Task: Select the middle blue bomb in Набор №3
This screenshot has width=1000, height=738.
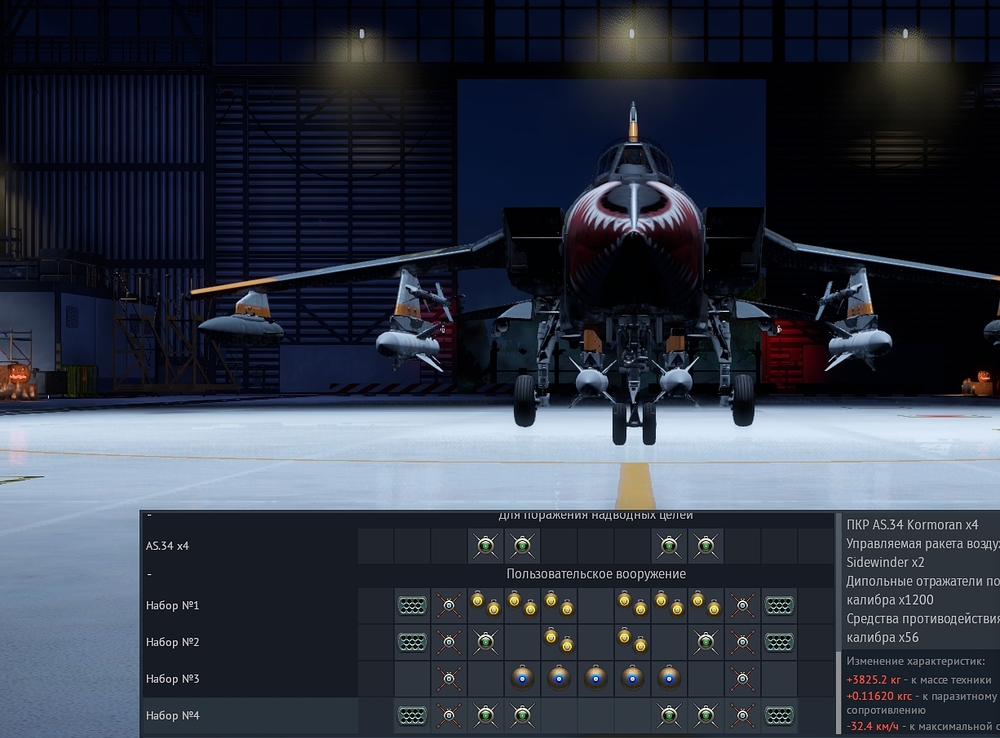Action: pos(596,679)
